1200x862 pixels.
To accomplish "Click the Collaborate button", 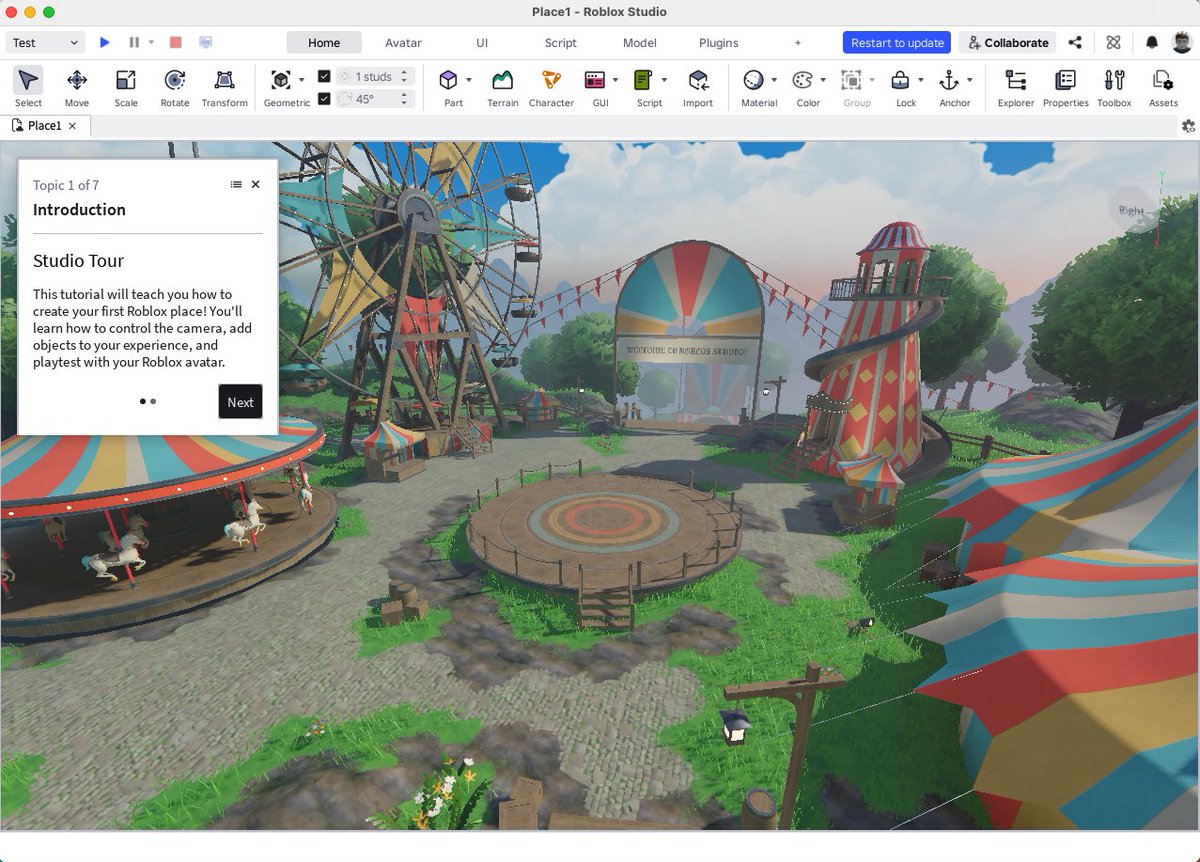I will (x=1007, y=43).
